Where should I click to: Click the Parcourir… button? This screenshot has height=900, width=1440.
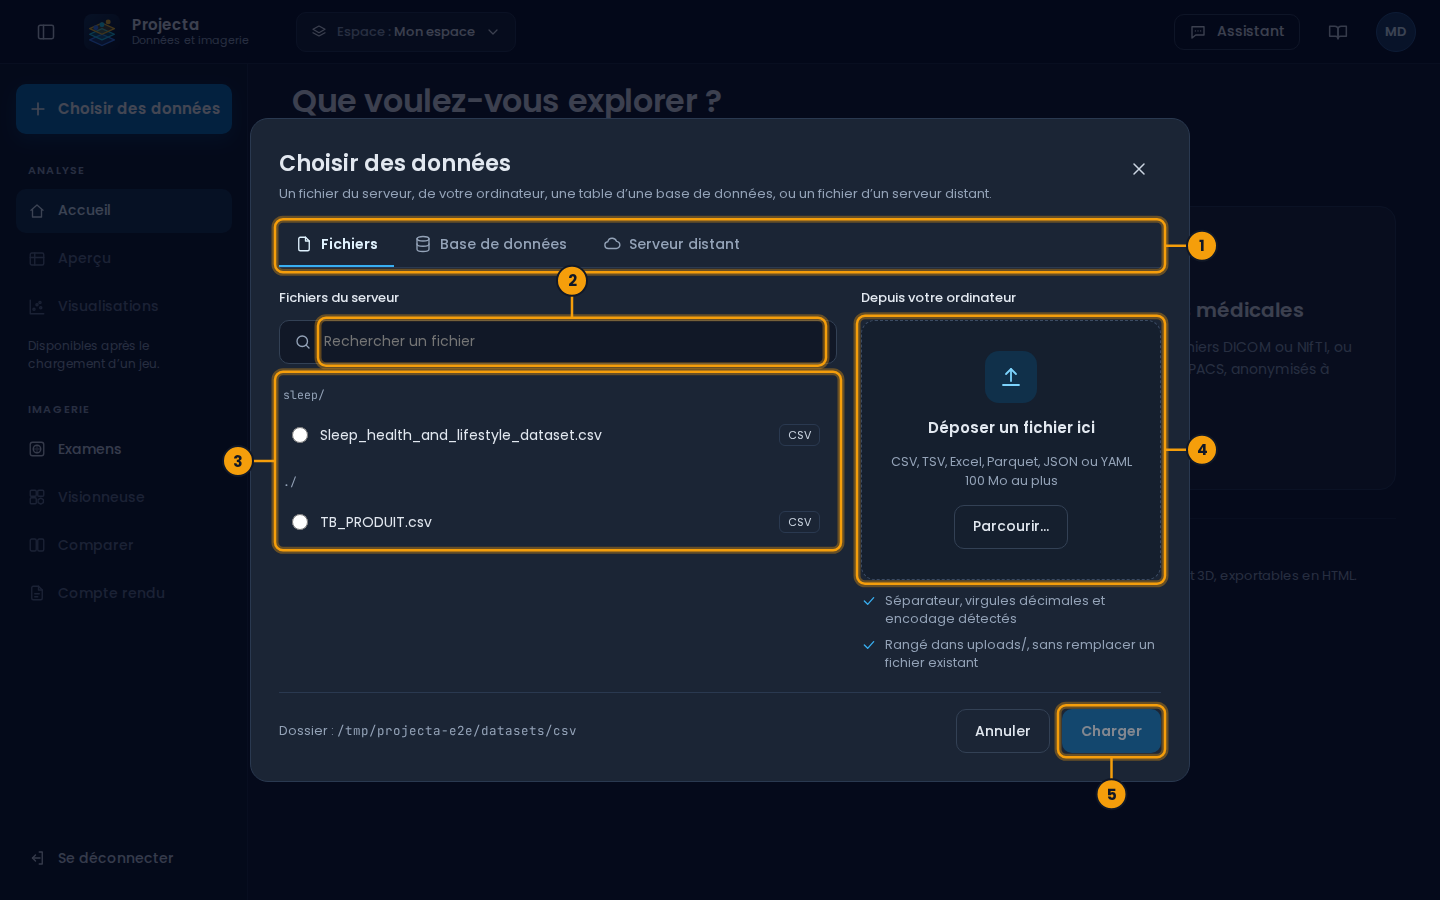1011,527
